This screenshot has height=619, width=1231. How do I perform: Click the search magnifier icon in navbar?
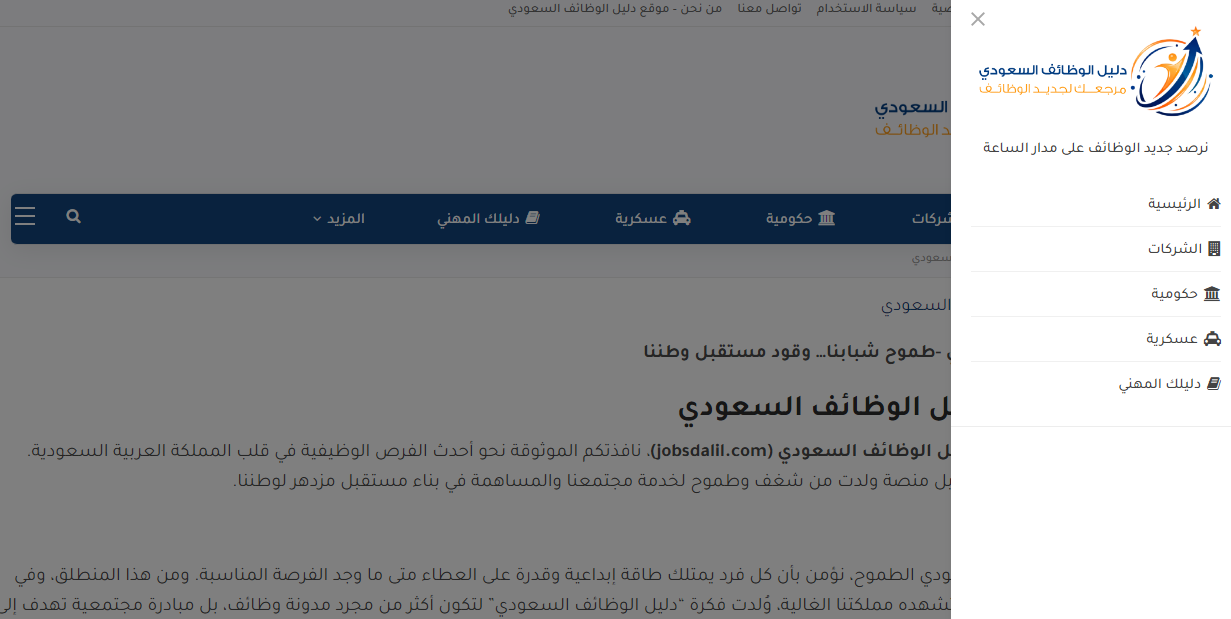(x=73, y=216)
